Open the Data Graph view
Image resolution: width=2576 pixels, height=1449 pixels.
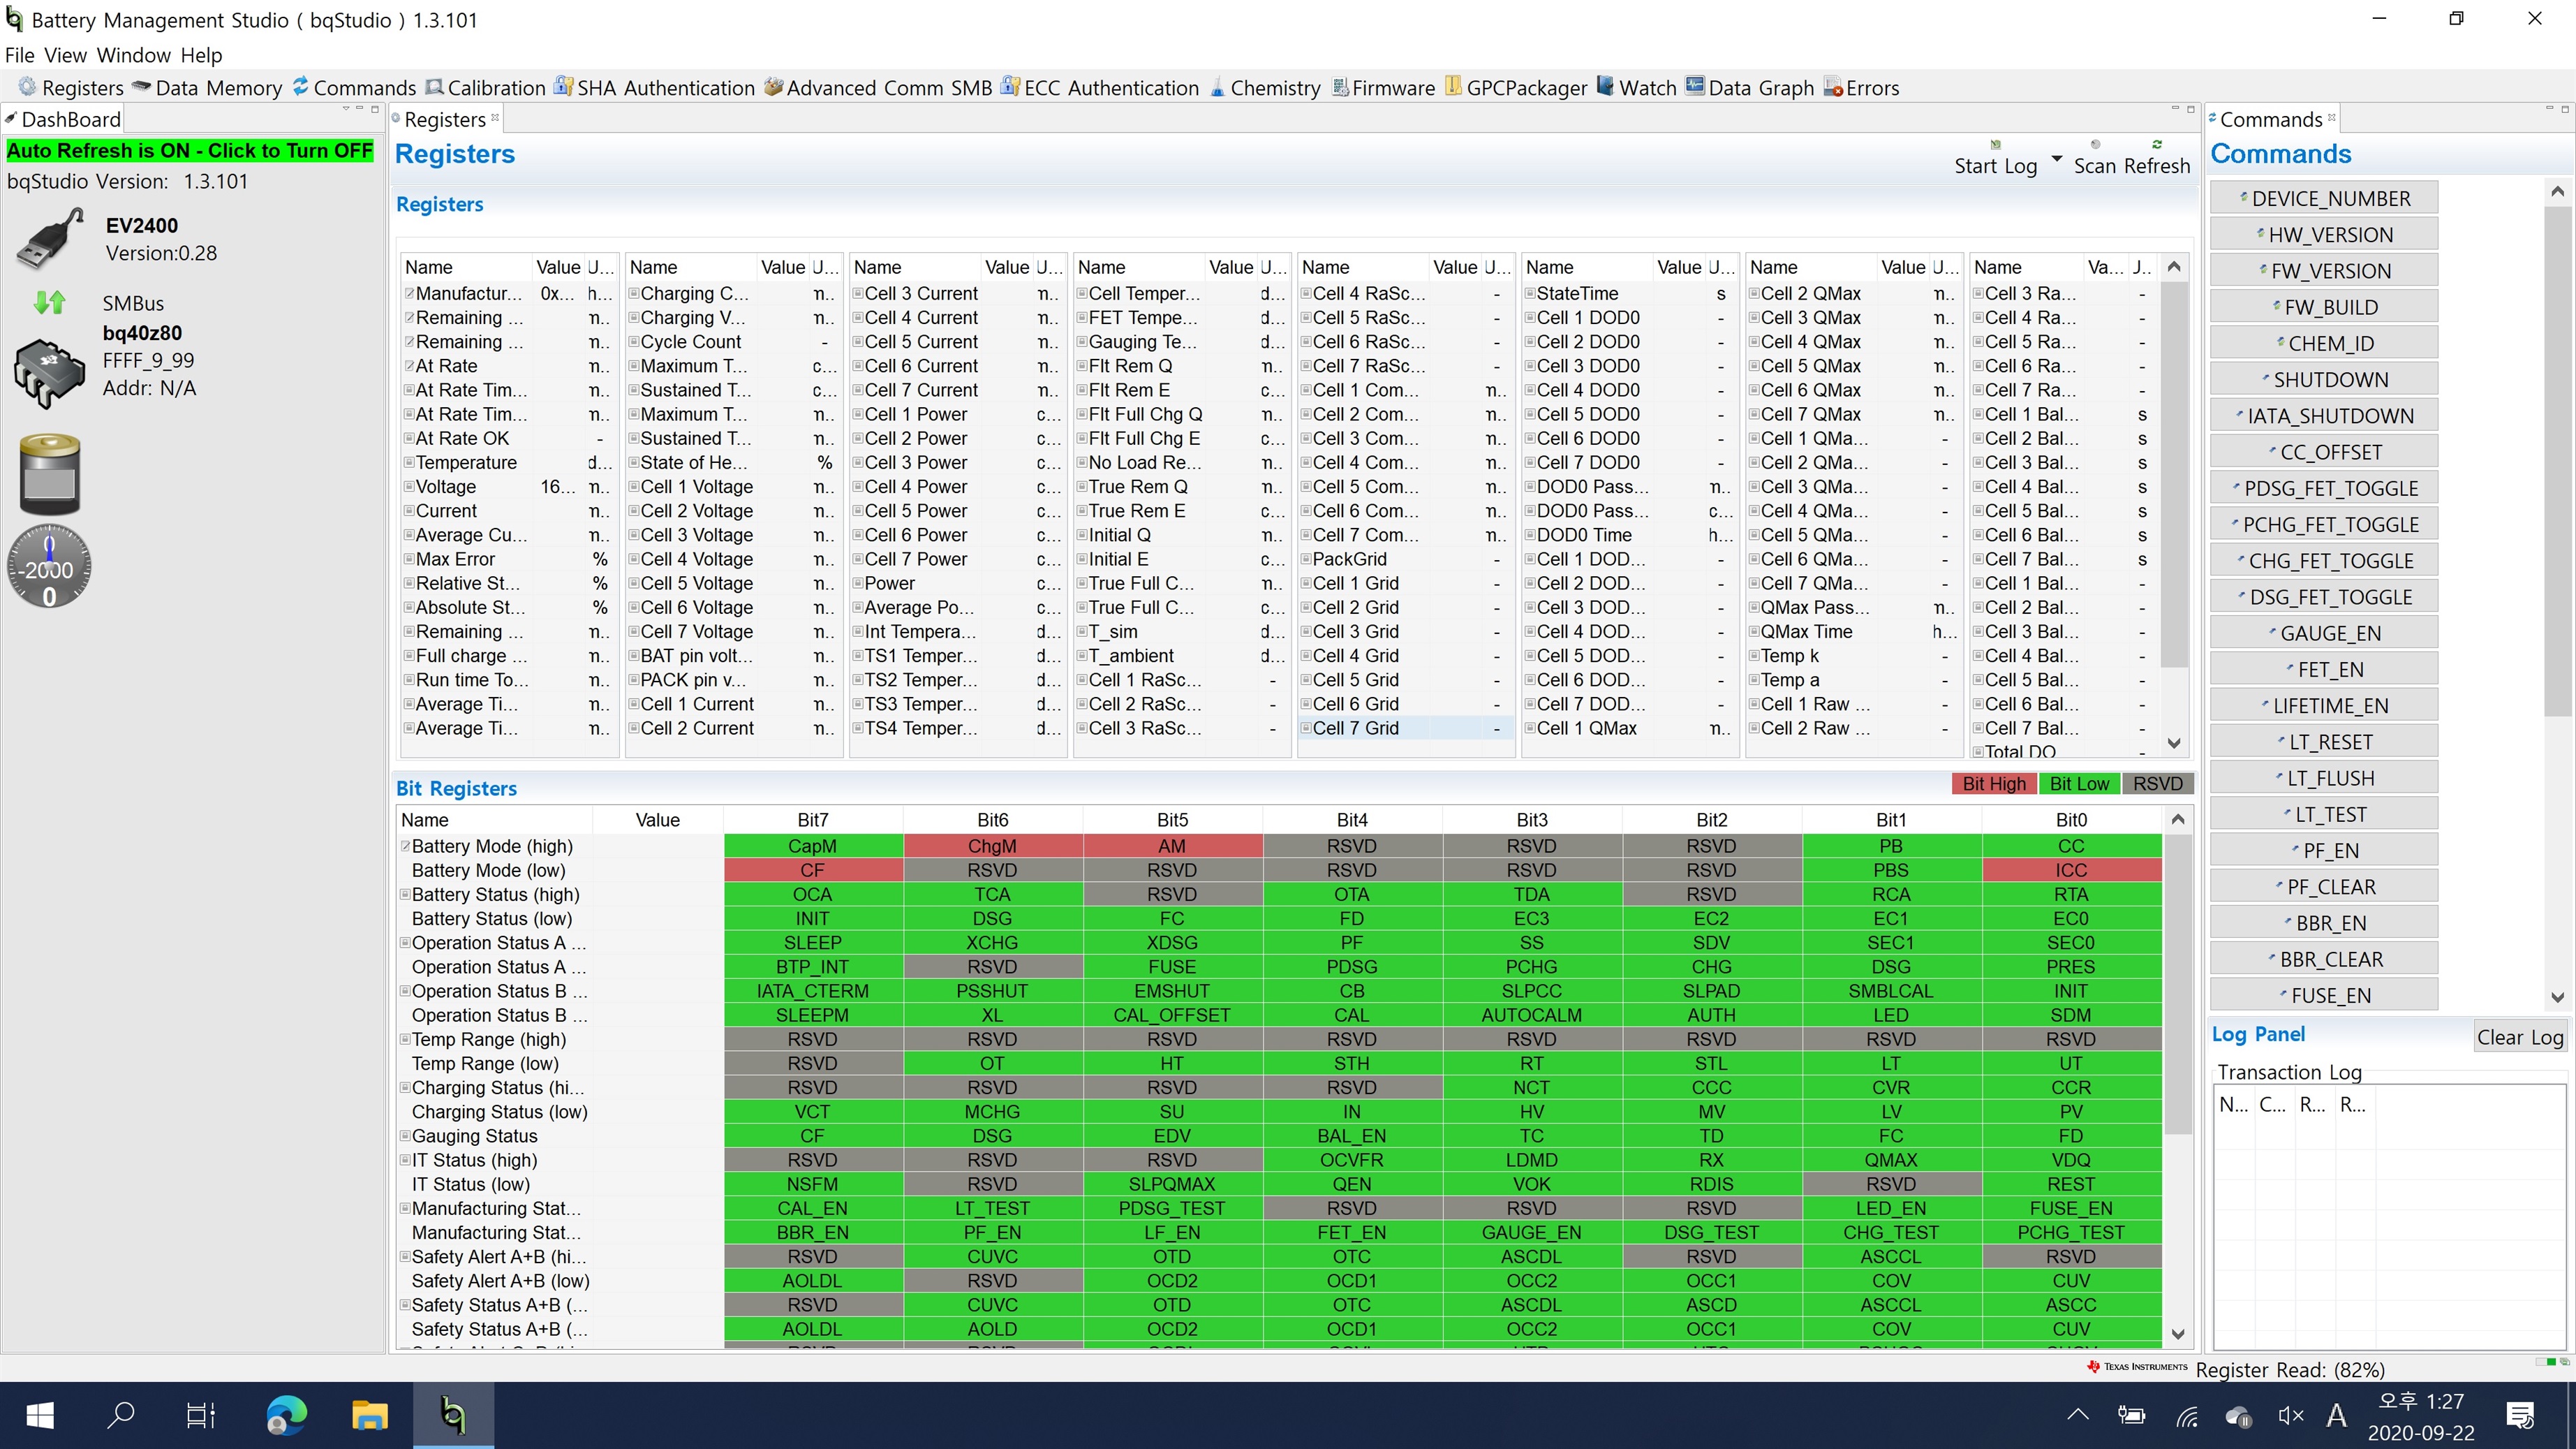[x=1750, y=87]
